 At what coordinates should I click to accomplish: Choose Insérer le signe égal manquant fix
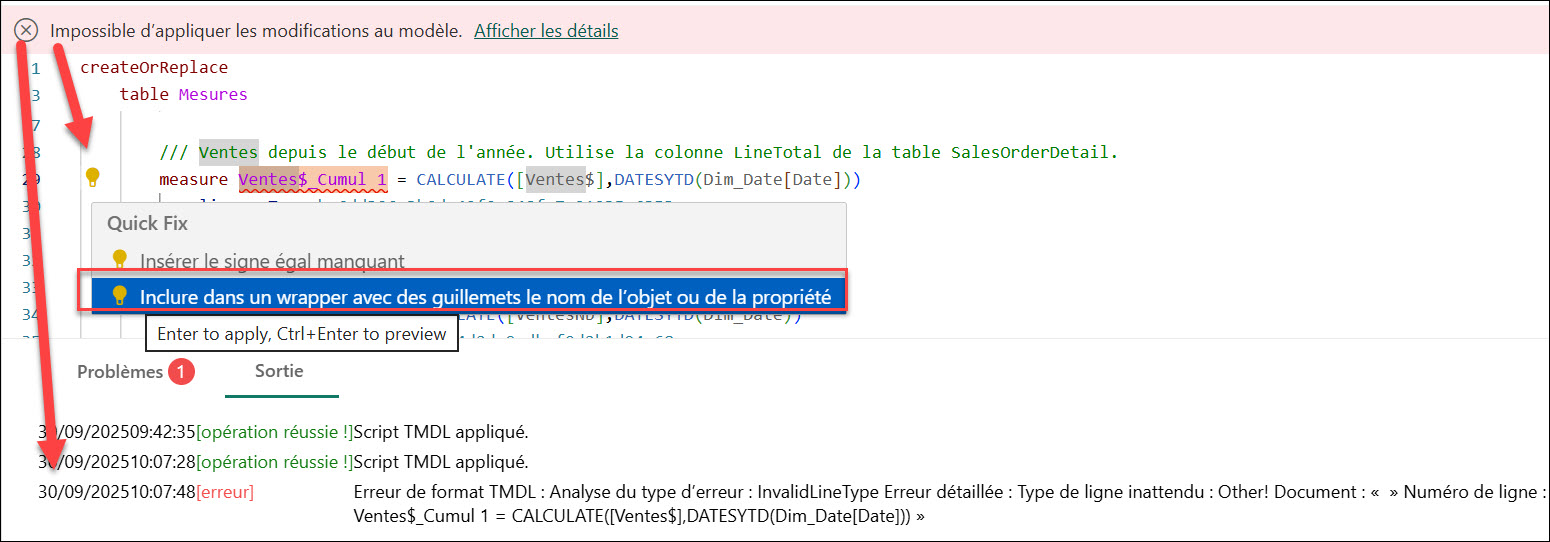[272, 261]
